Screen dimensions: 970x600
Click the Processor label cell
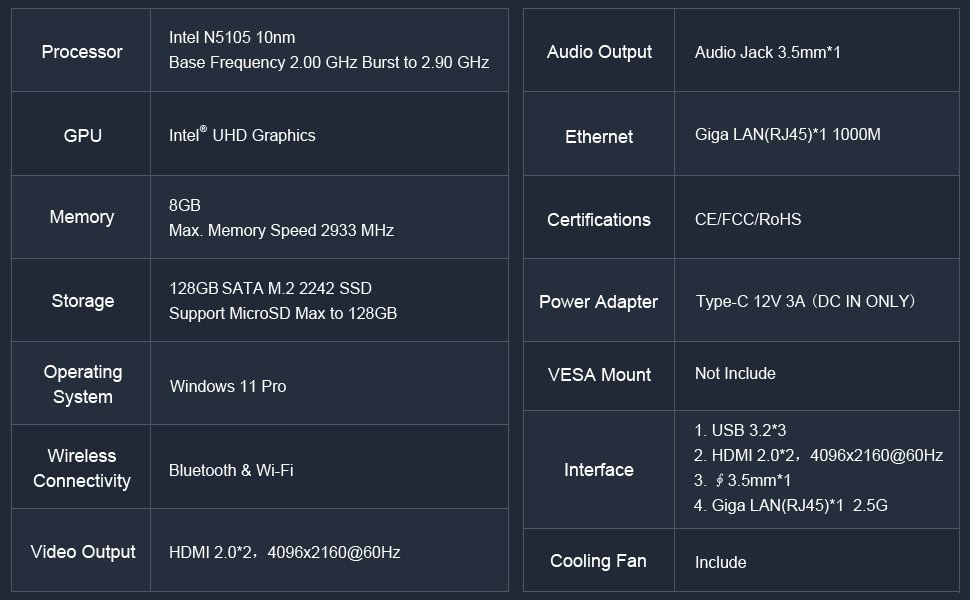[x=82, y=52]
